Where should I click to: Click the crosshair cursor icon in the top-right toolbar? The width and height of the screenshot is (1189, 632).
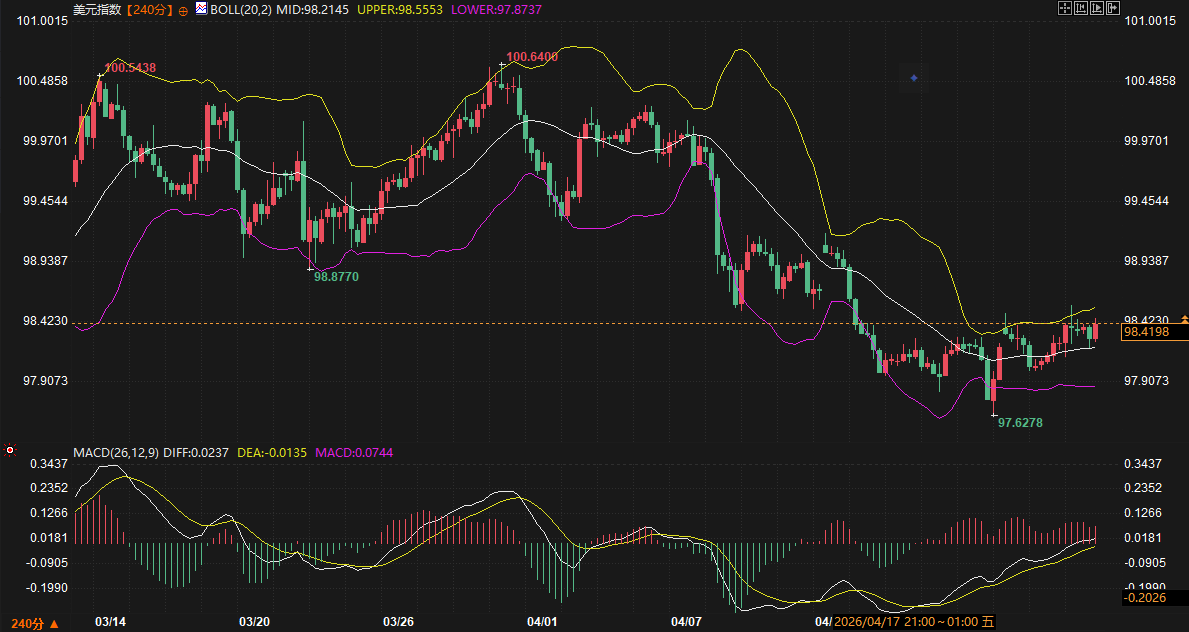click(1063, 8)
